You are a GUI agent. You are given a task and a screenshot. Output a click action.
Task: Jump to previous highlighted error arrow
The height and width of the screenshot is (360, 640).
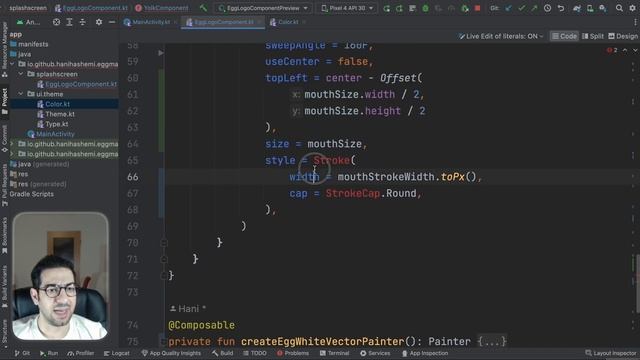[625, 50]
